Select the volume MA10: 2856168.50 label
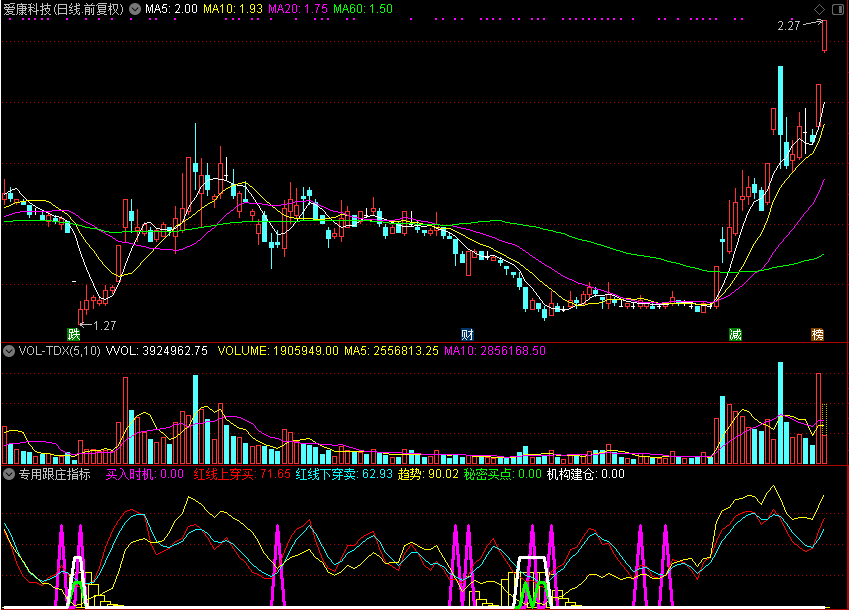Screen dimensions: 849x610 click(495, 351)
